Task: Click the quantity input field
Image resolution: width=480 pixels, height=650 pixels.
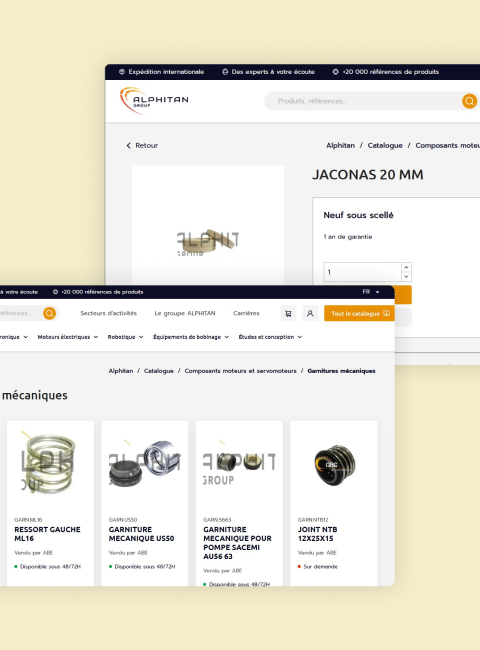Action: [362, 272]
